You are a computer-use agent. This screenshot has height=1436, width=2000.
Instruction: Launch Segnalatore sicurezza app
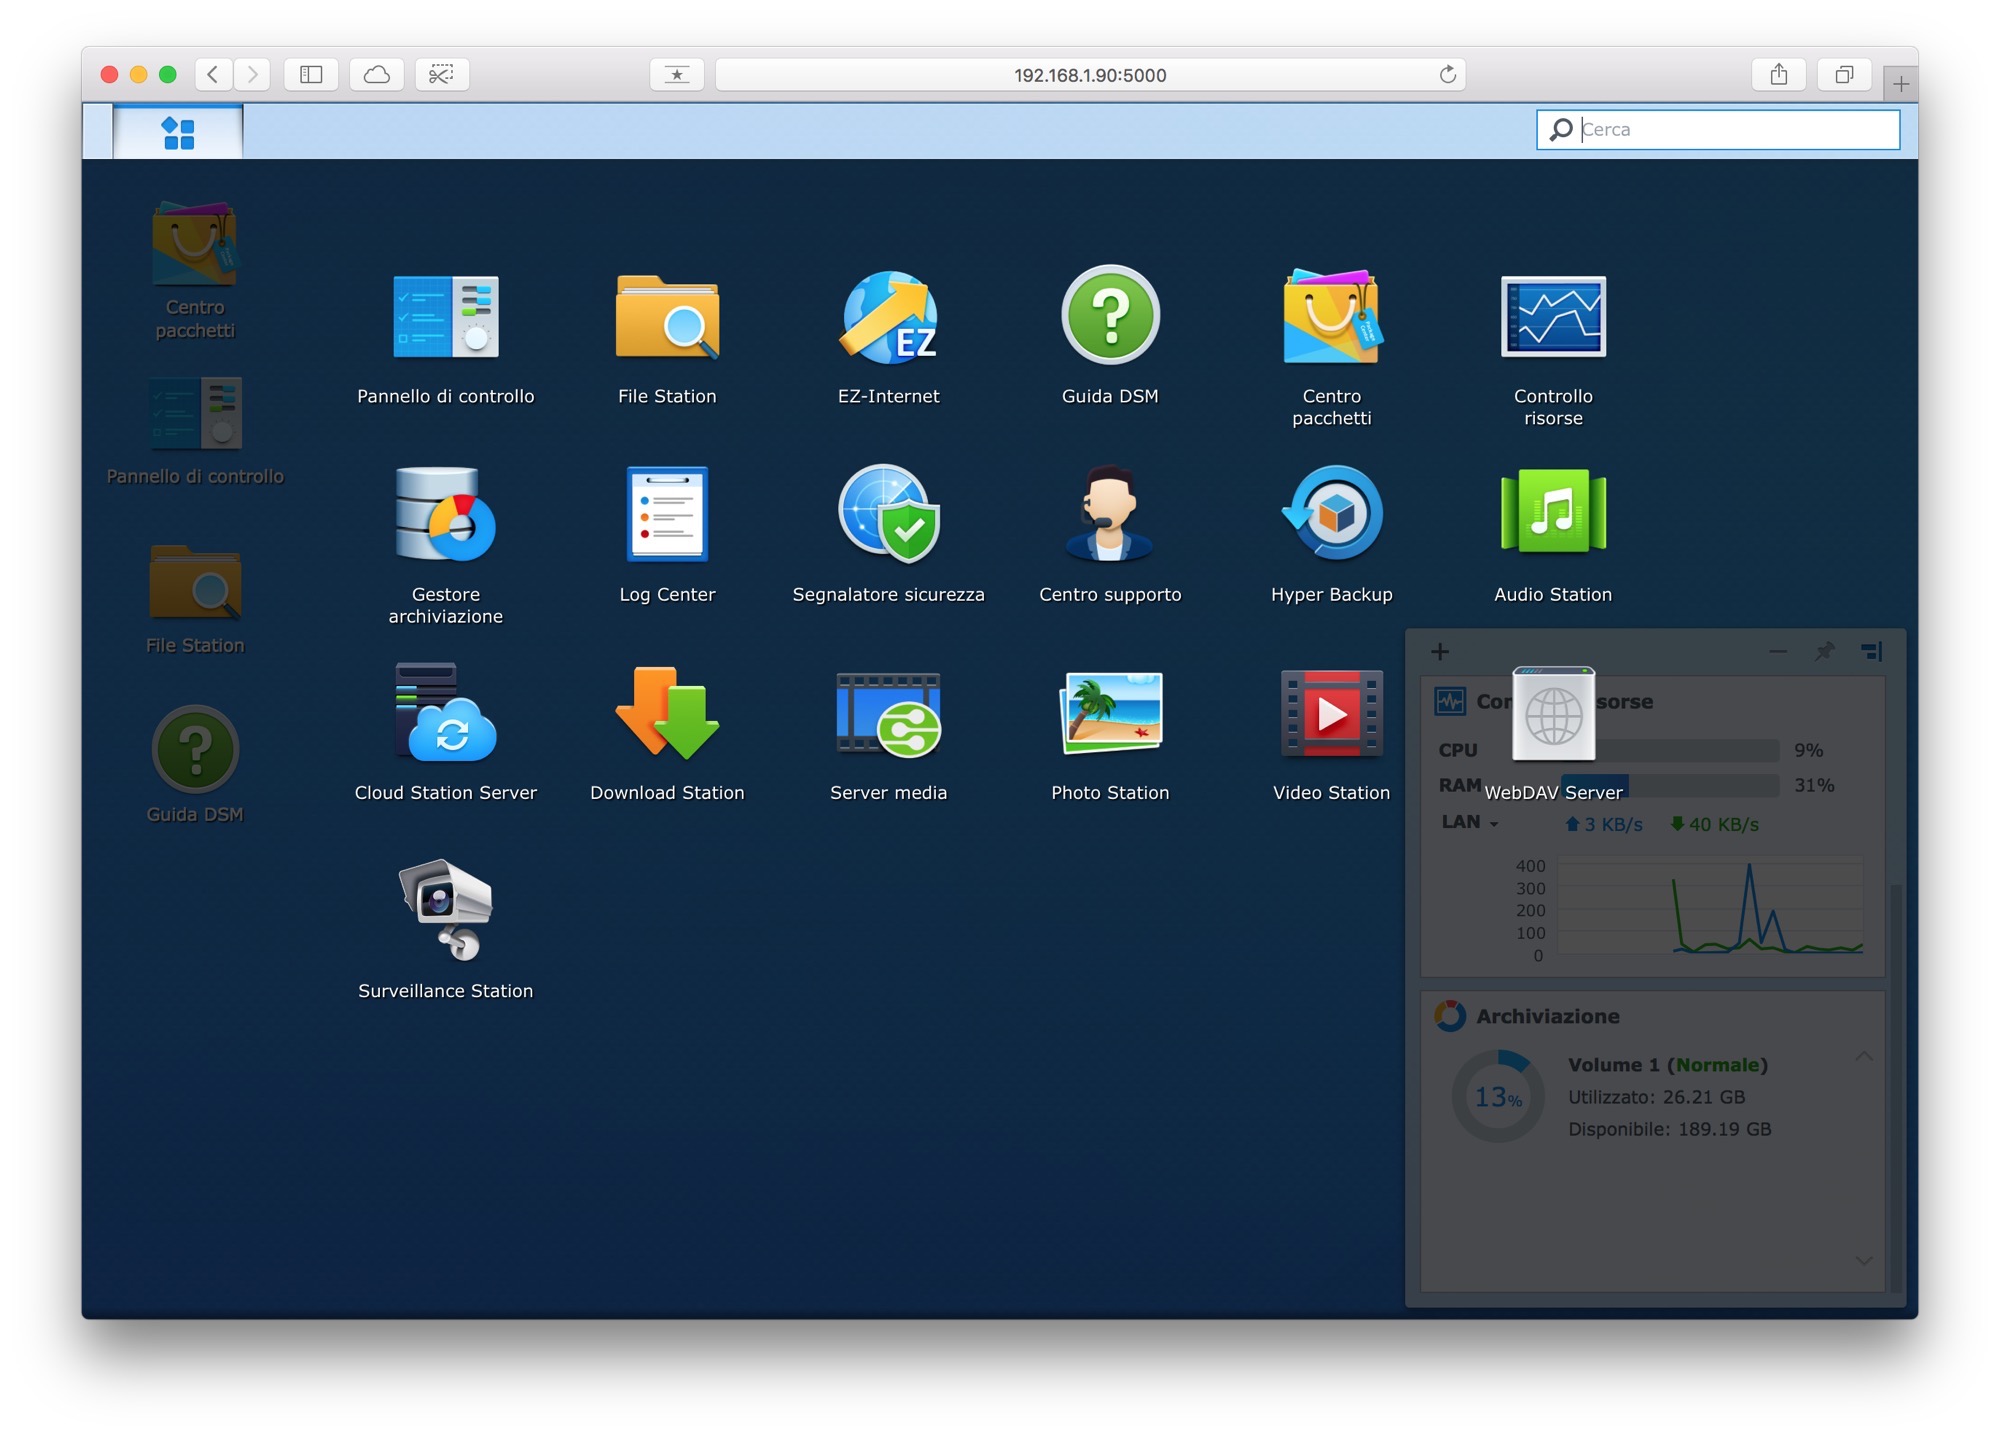pyautogui.click(x=889, y=515)
